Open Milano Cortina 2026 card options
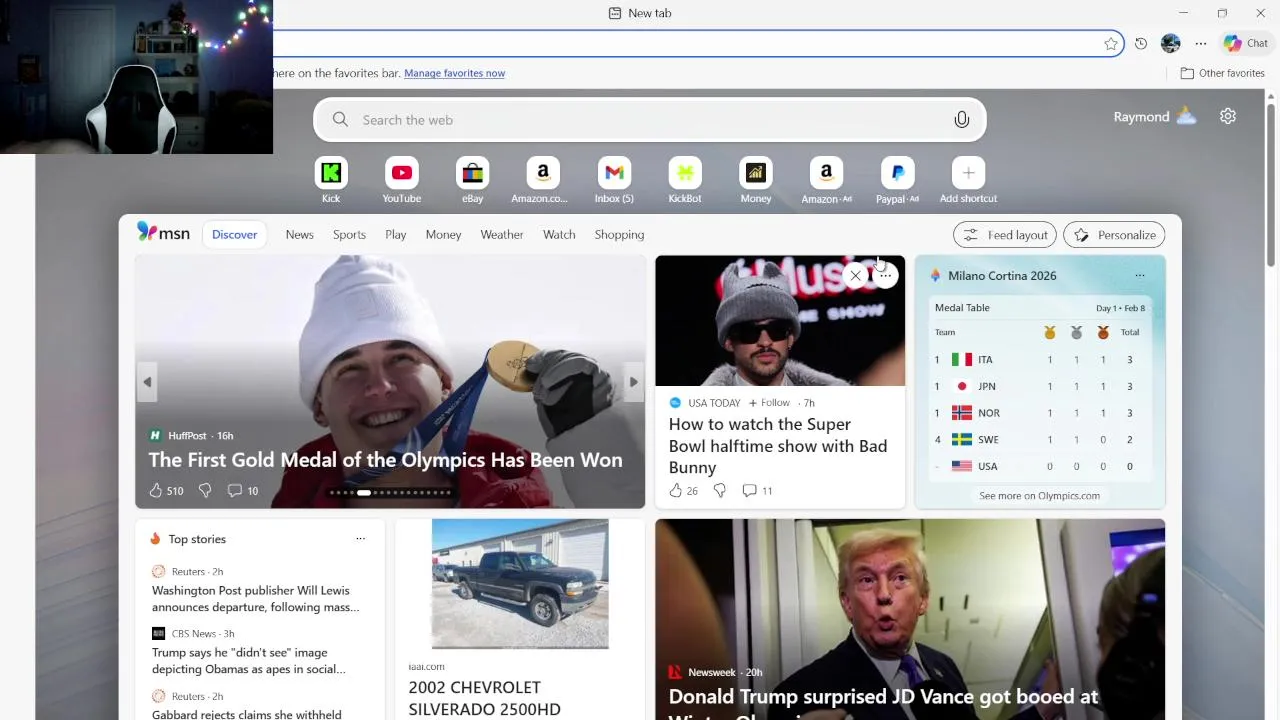This screenshot has width=1280, height=720. point(1139,276)
